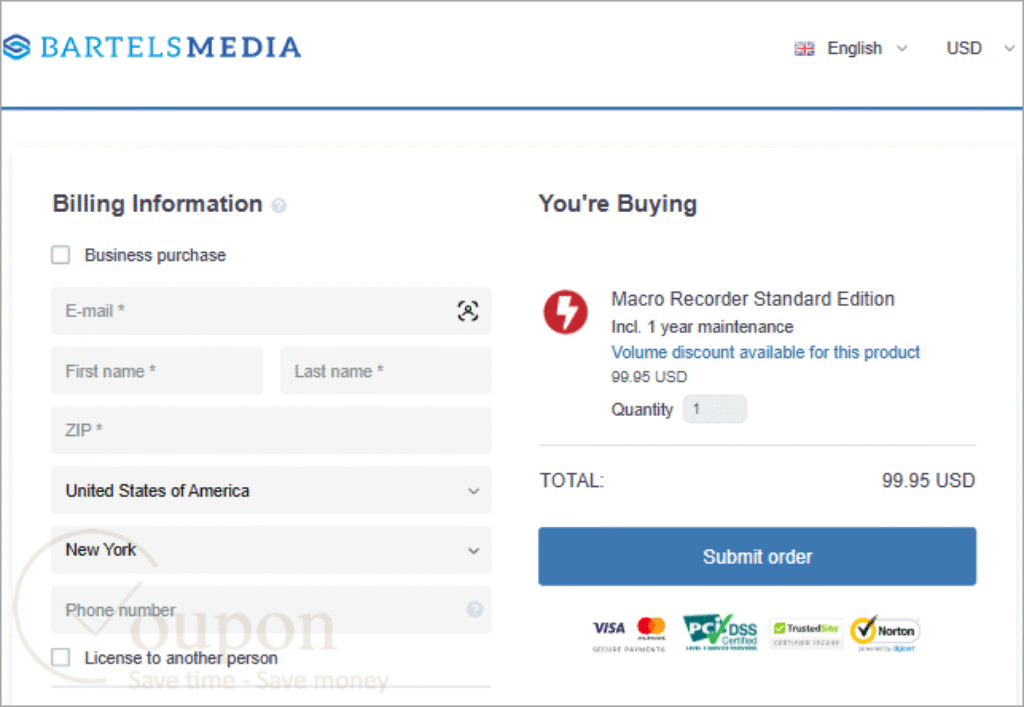
Task: Click the autofill contact icon in E-mail field
Action: [x=468, y=311]
